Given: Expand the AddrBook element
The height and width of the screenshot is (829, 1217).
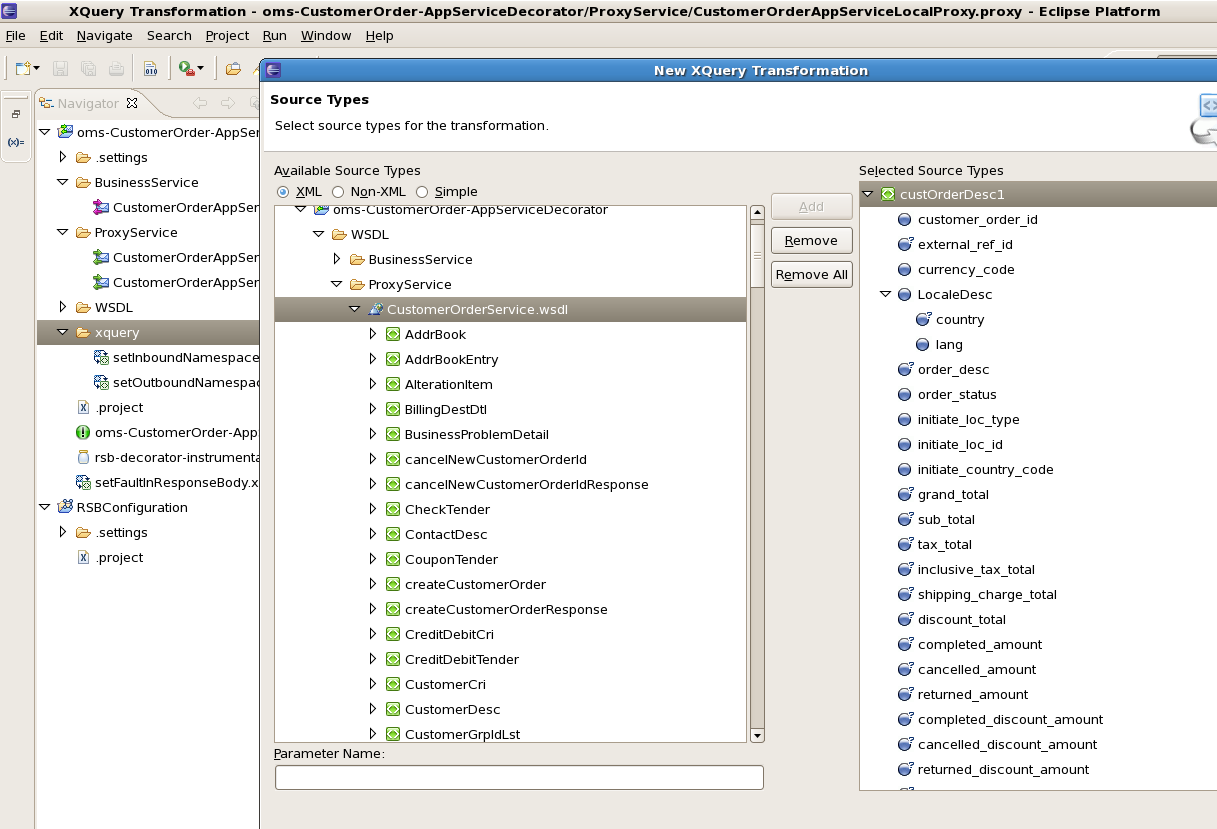Looking at the screenshot, I should pos(372,334).
